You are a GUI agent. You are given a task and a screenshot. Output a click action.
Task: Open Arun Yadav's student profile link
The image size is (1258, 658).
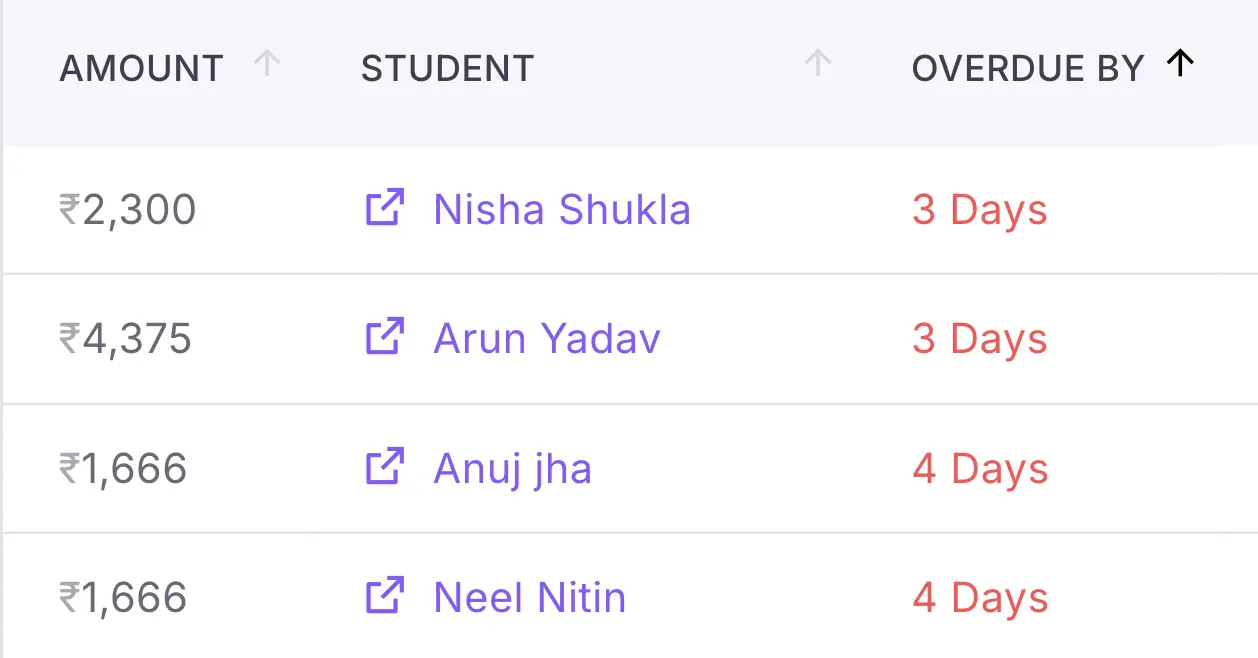point(546,339)
